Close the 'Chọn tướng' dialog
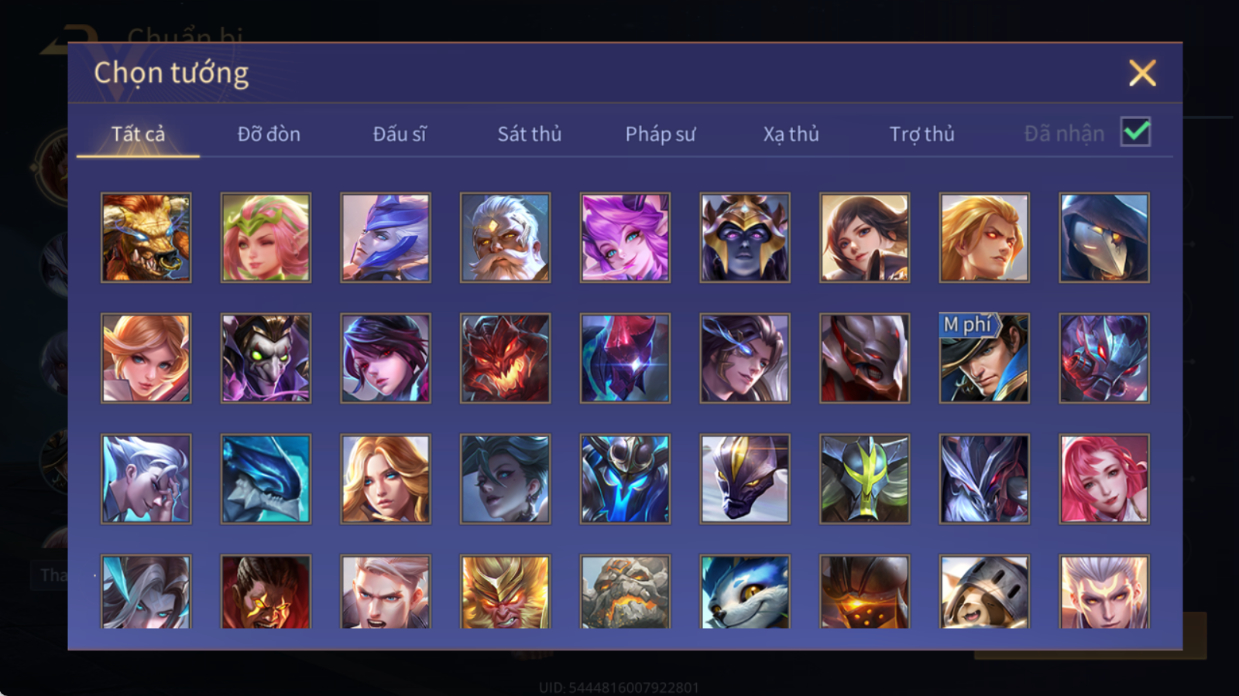This screenshot has height=696, width=1239. click(x=1142, y=73)
